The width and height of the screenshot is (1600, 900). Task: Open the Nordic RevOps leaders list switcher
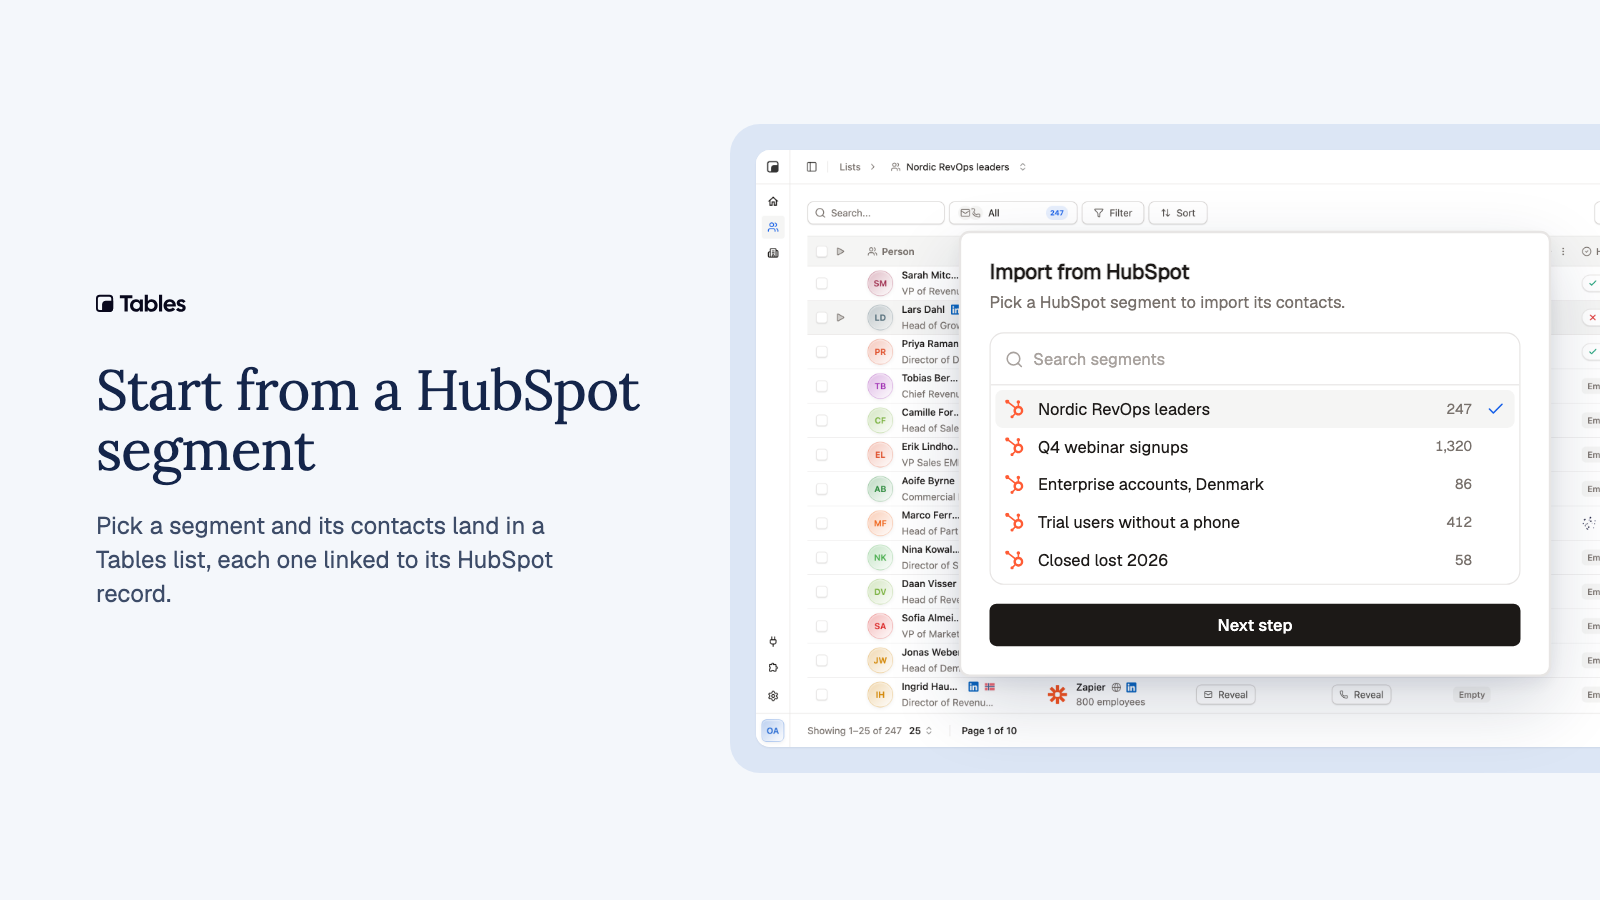pos(958,167)
